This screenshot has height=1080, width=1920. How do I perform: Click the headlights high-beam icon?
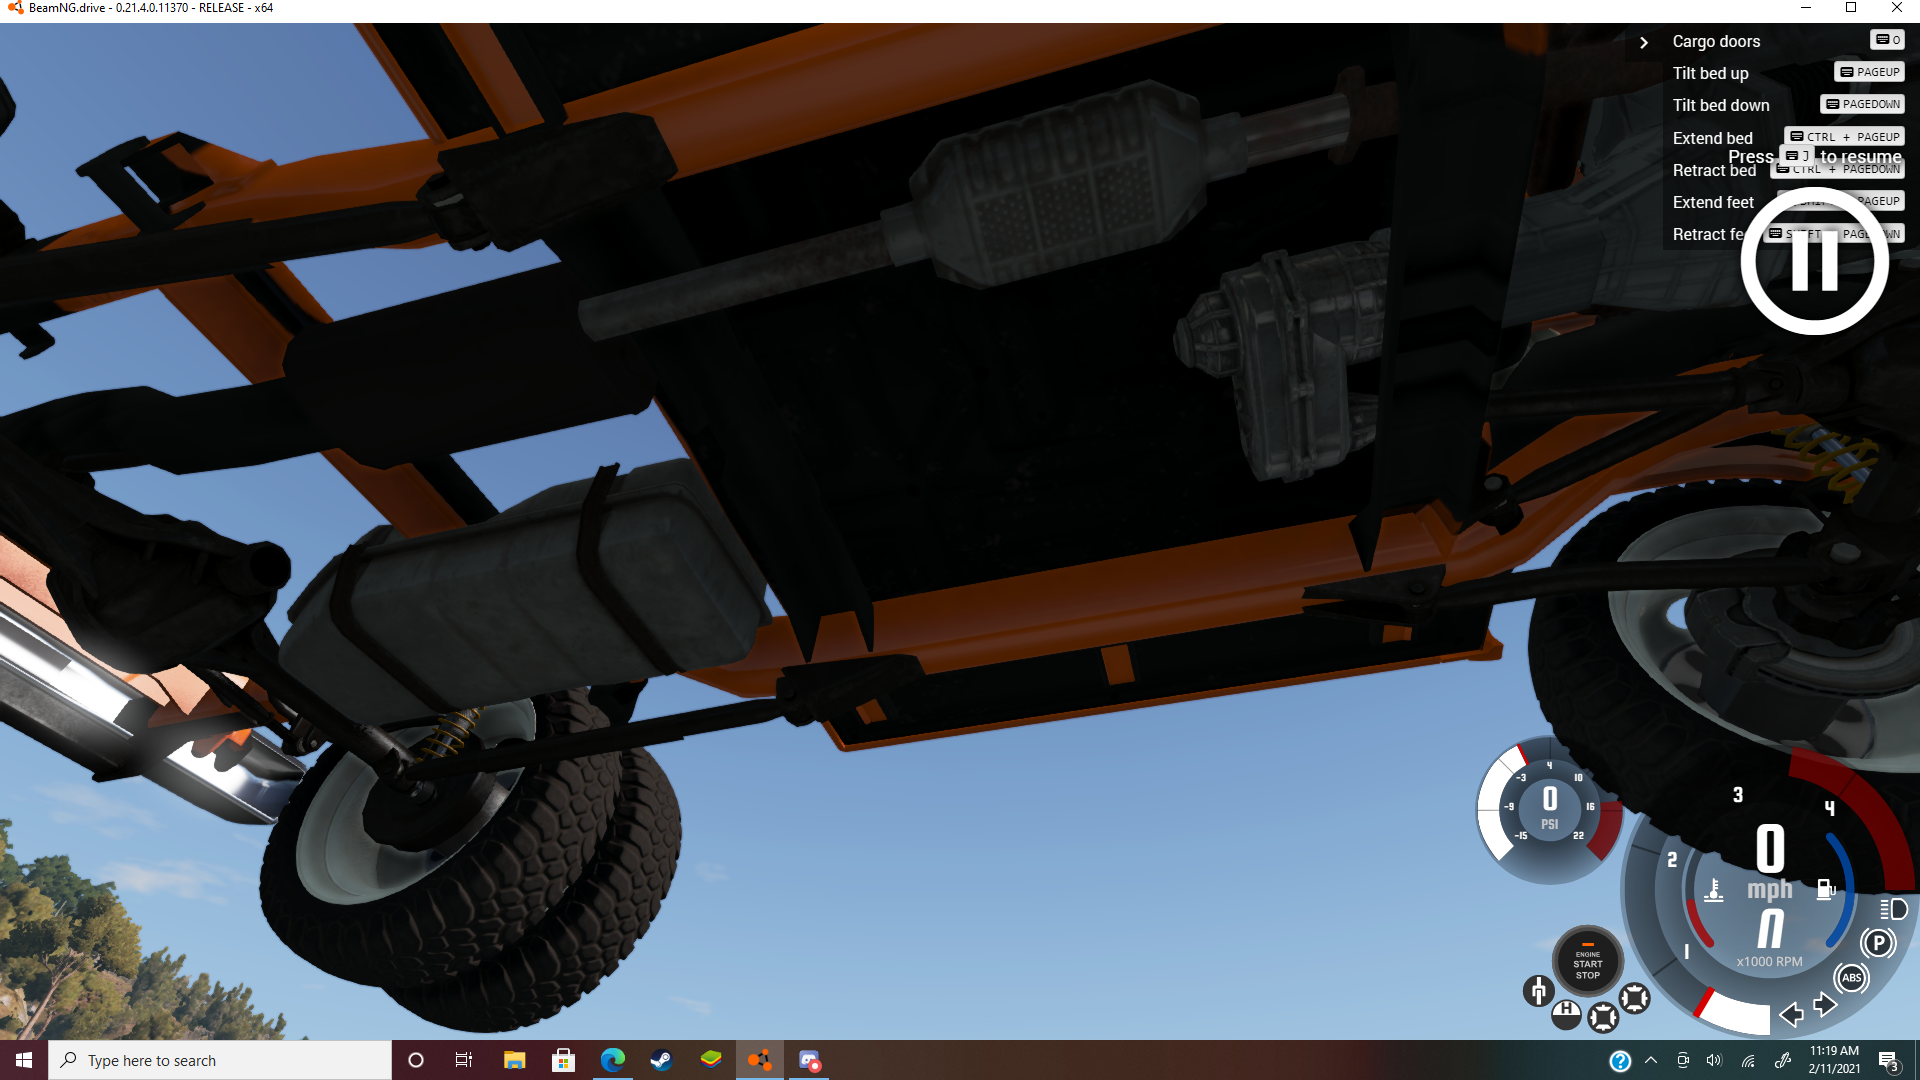(x=1893, y=909)
